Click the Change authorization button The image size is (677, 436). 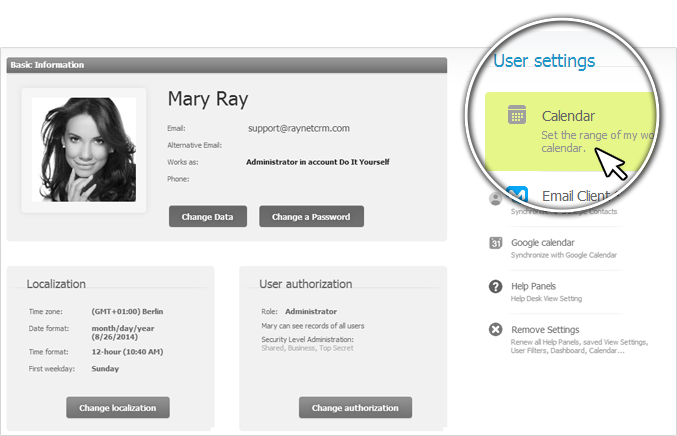pos(355,408)
